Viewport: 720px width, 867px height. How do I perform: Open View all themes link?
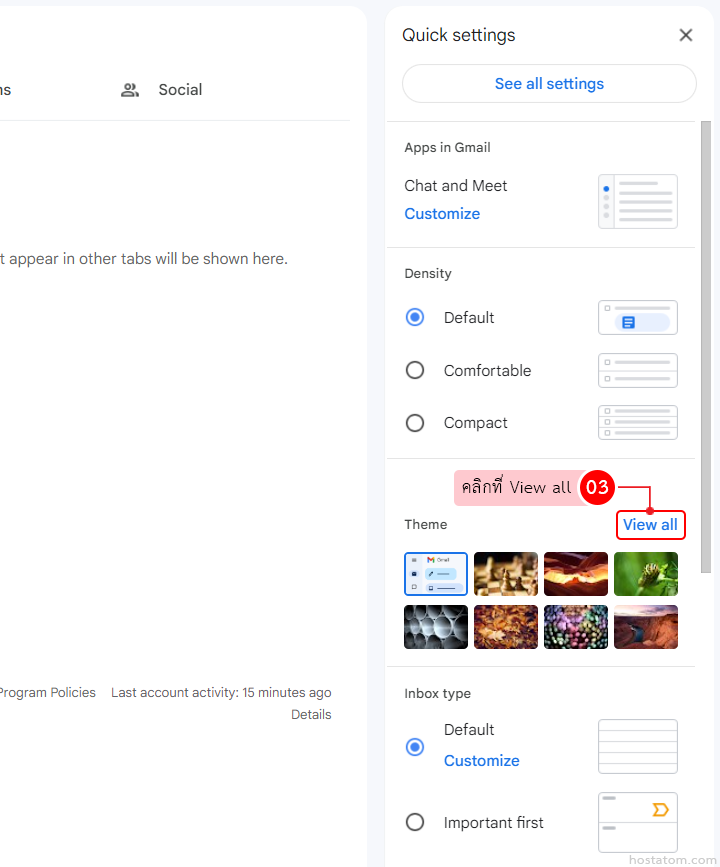(650, 525)
